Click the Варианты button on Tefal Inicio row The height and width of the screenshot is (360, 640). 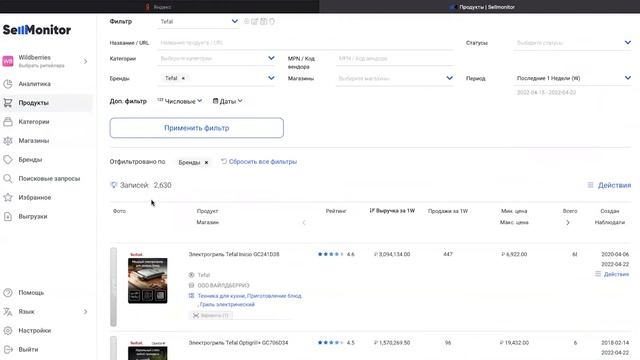click(211, 316)
